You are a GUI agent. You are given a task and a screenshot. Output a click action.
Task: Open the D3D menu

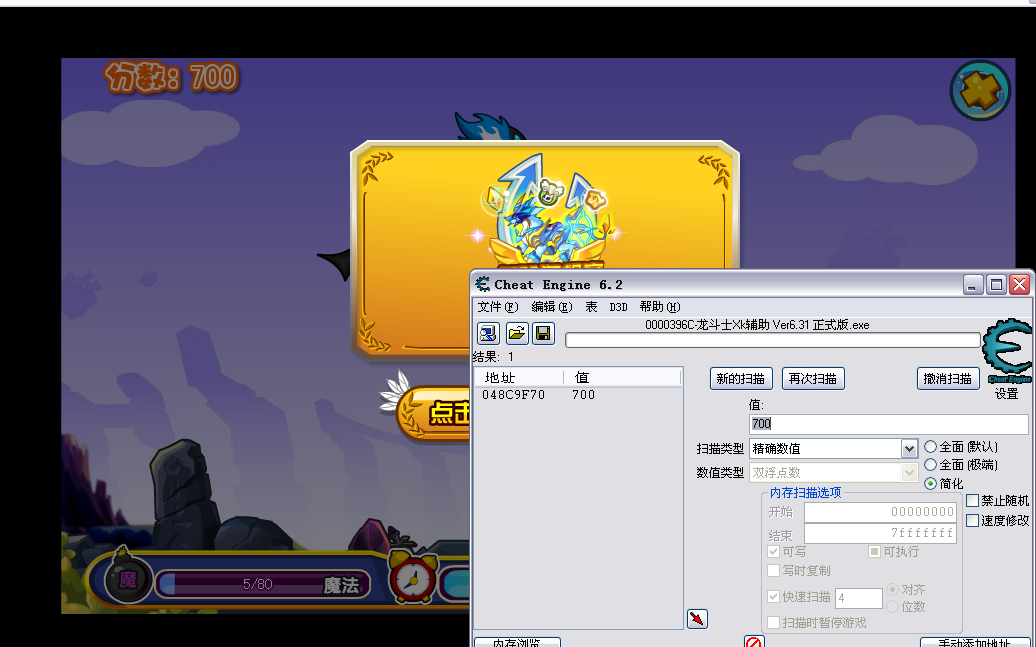pos(618,307)
